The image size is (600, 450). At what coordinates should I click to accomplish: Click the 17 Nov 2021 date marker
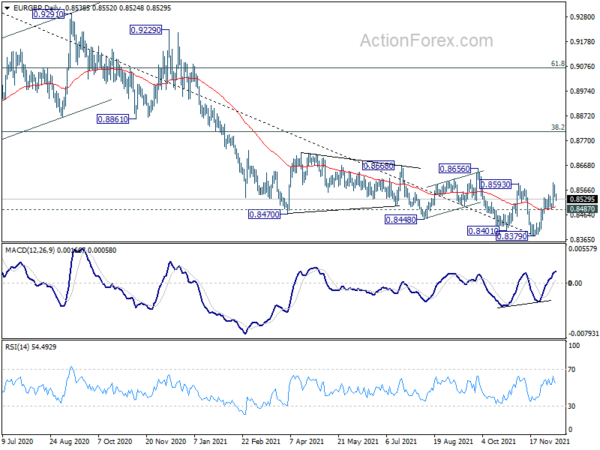(547, 441)
